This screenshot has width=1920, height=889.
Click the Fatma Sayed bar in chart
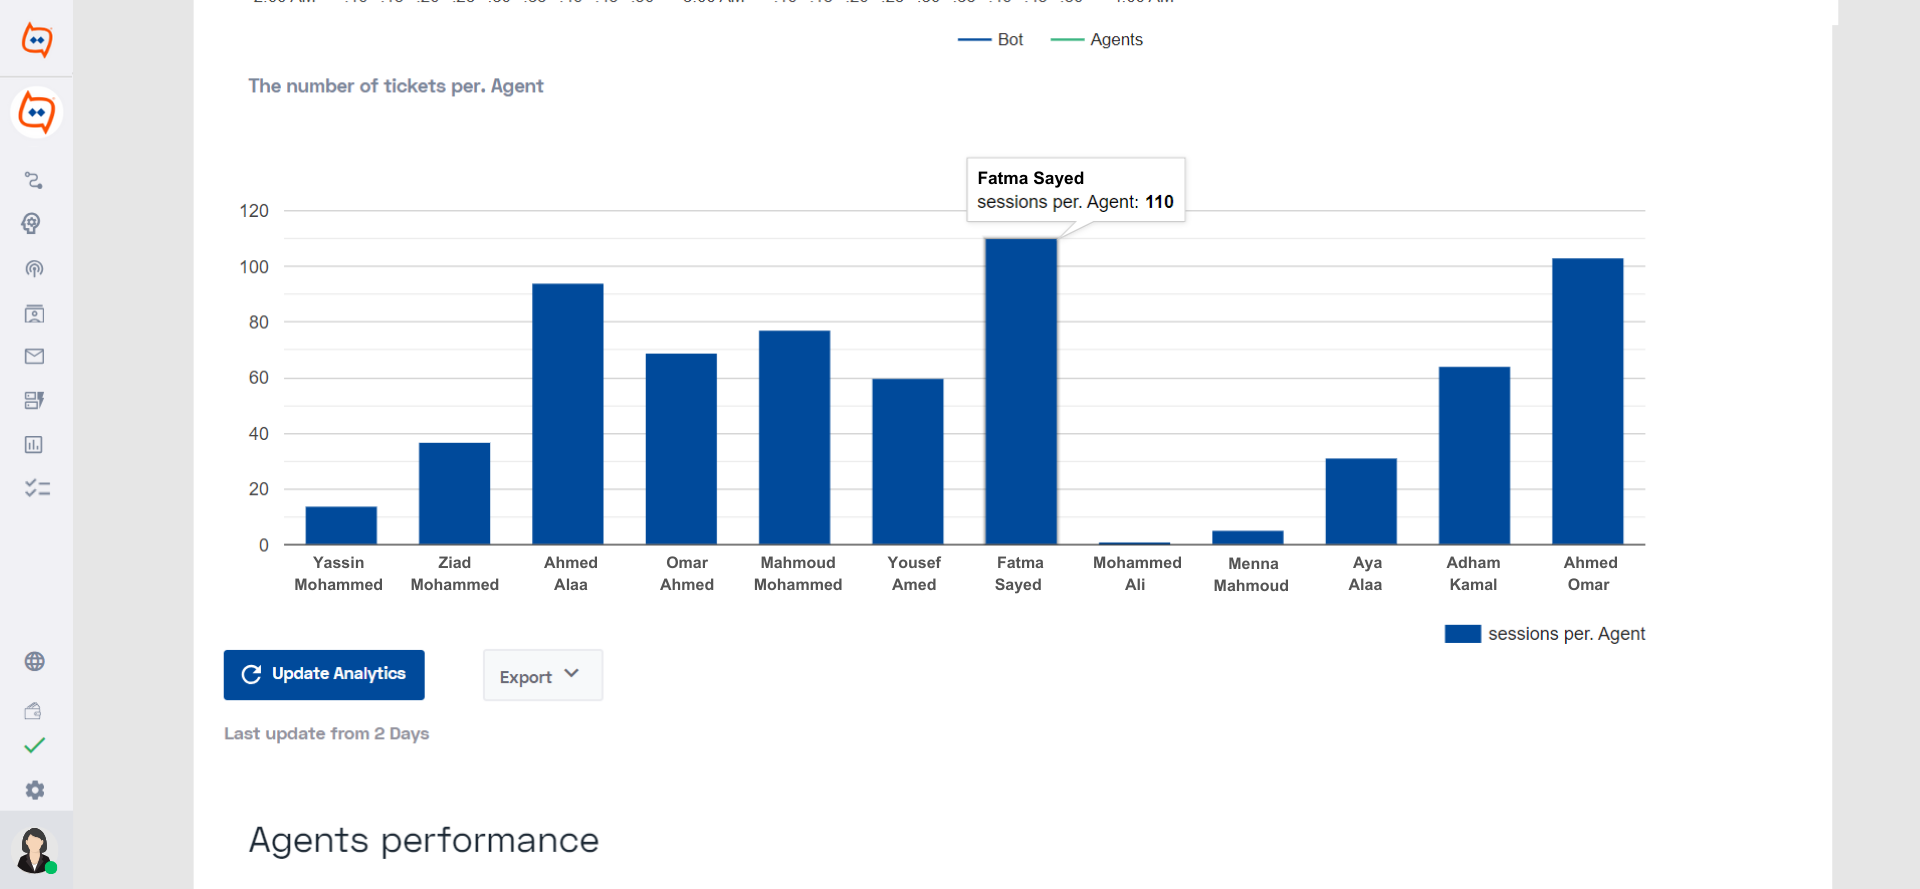pyautogui.click(x=1020, y=391)
